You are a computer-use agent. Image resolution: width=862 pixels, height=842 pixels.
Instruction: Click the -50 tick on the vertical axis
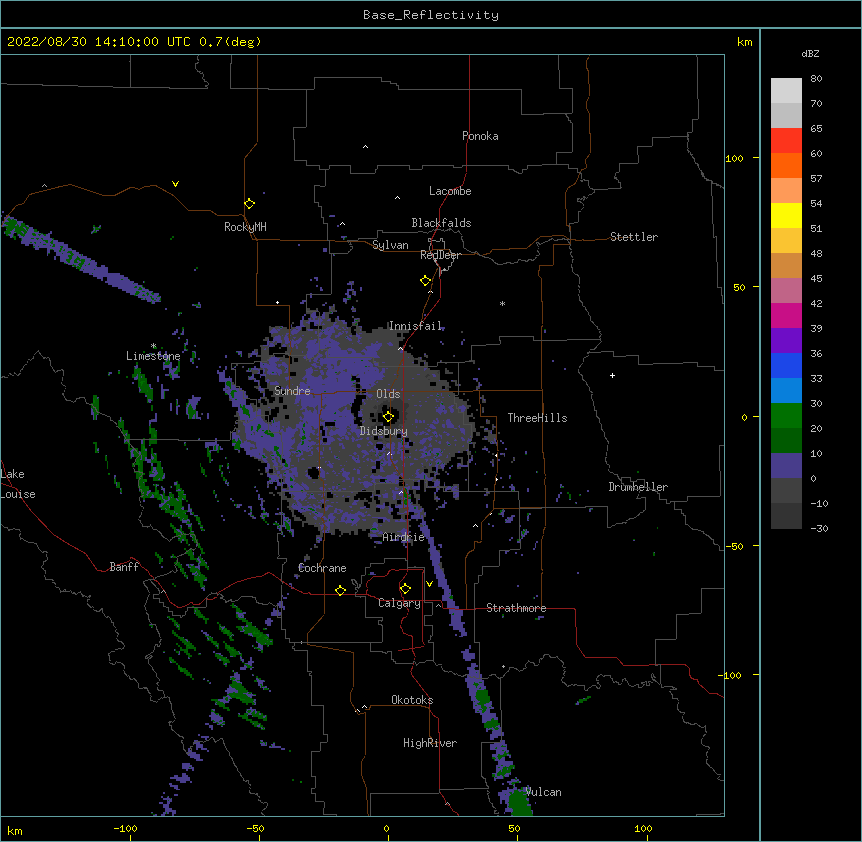(x=734, y=546)
